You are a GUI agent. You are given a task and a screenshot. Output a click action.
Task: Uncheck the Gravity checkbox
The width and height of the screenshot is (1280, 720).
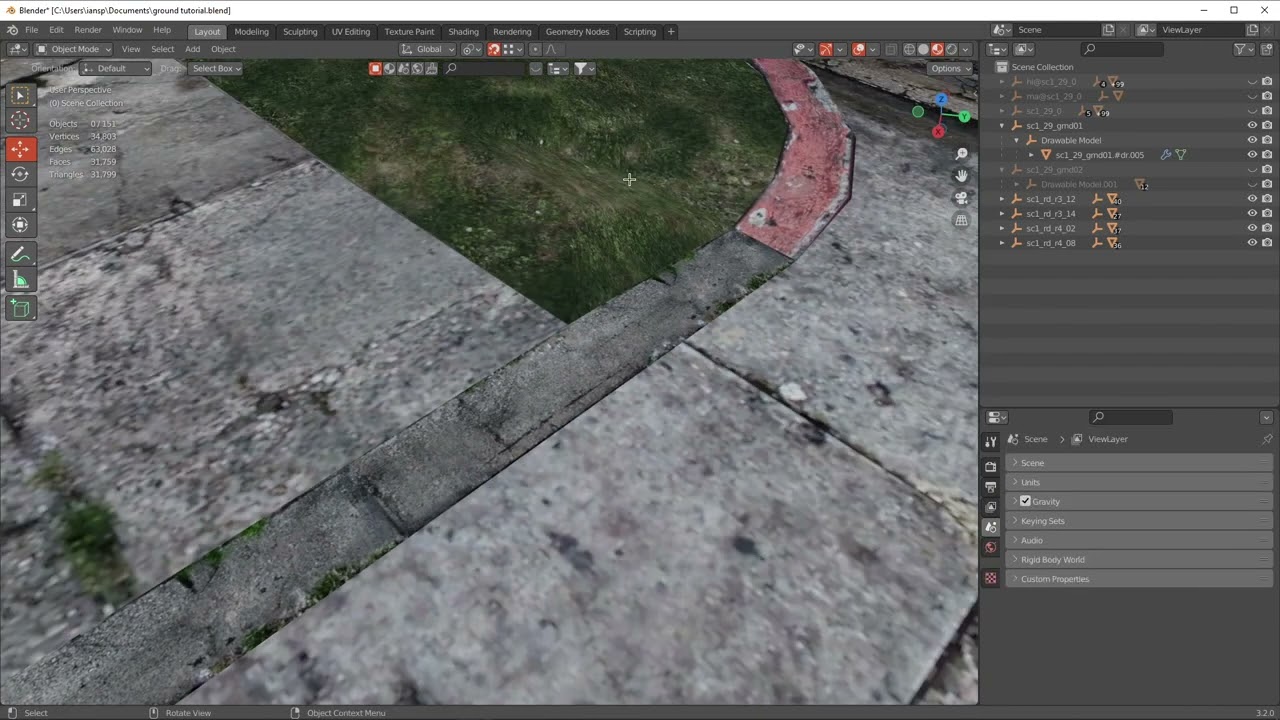1025,501
